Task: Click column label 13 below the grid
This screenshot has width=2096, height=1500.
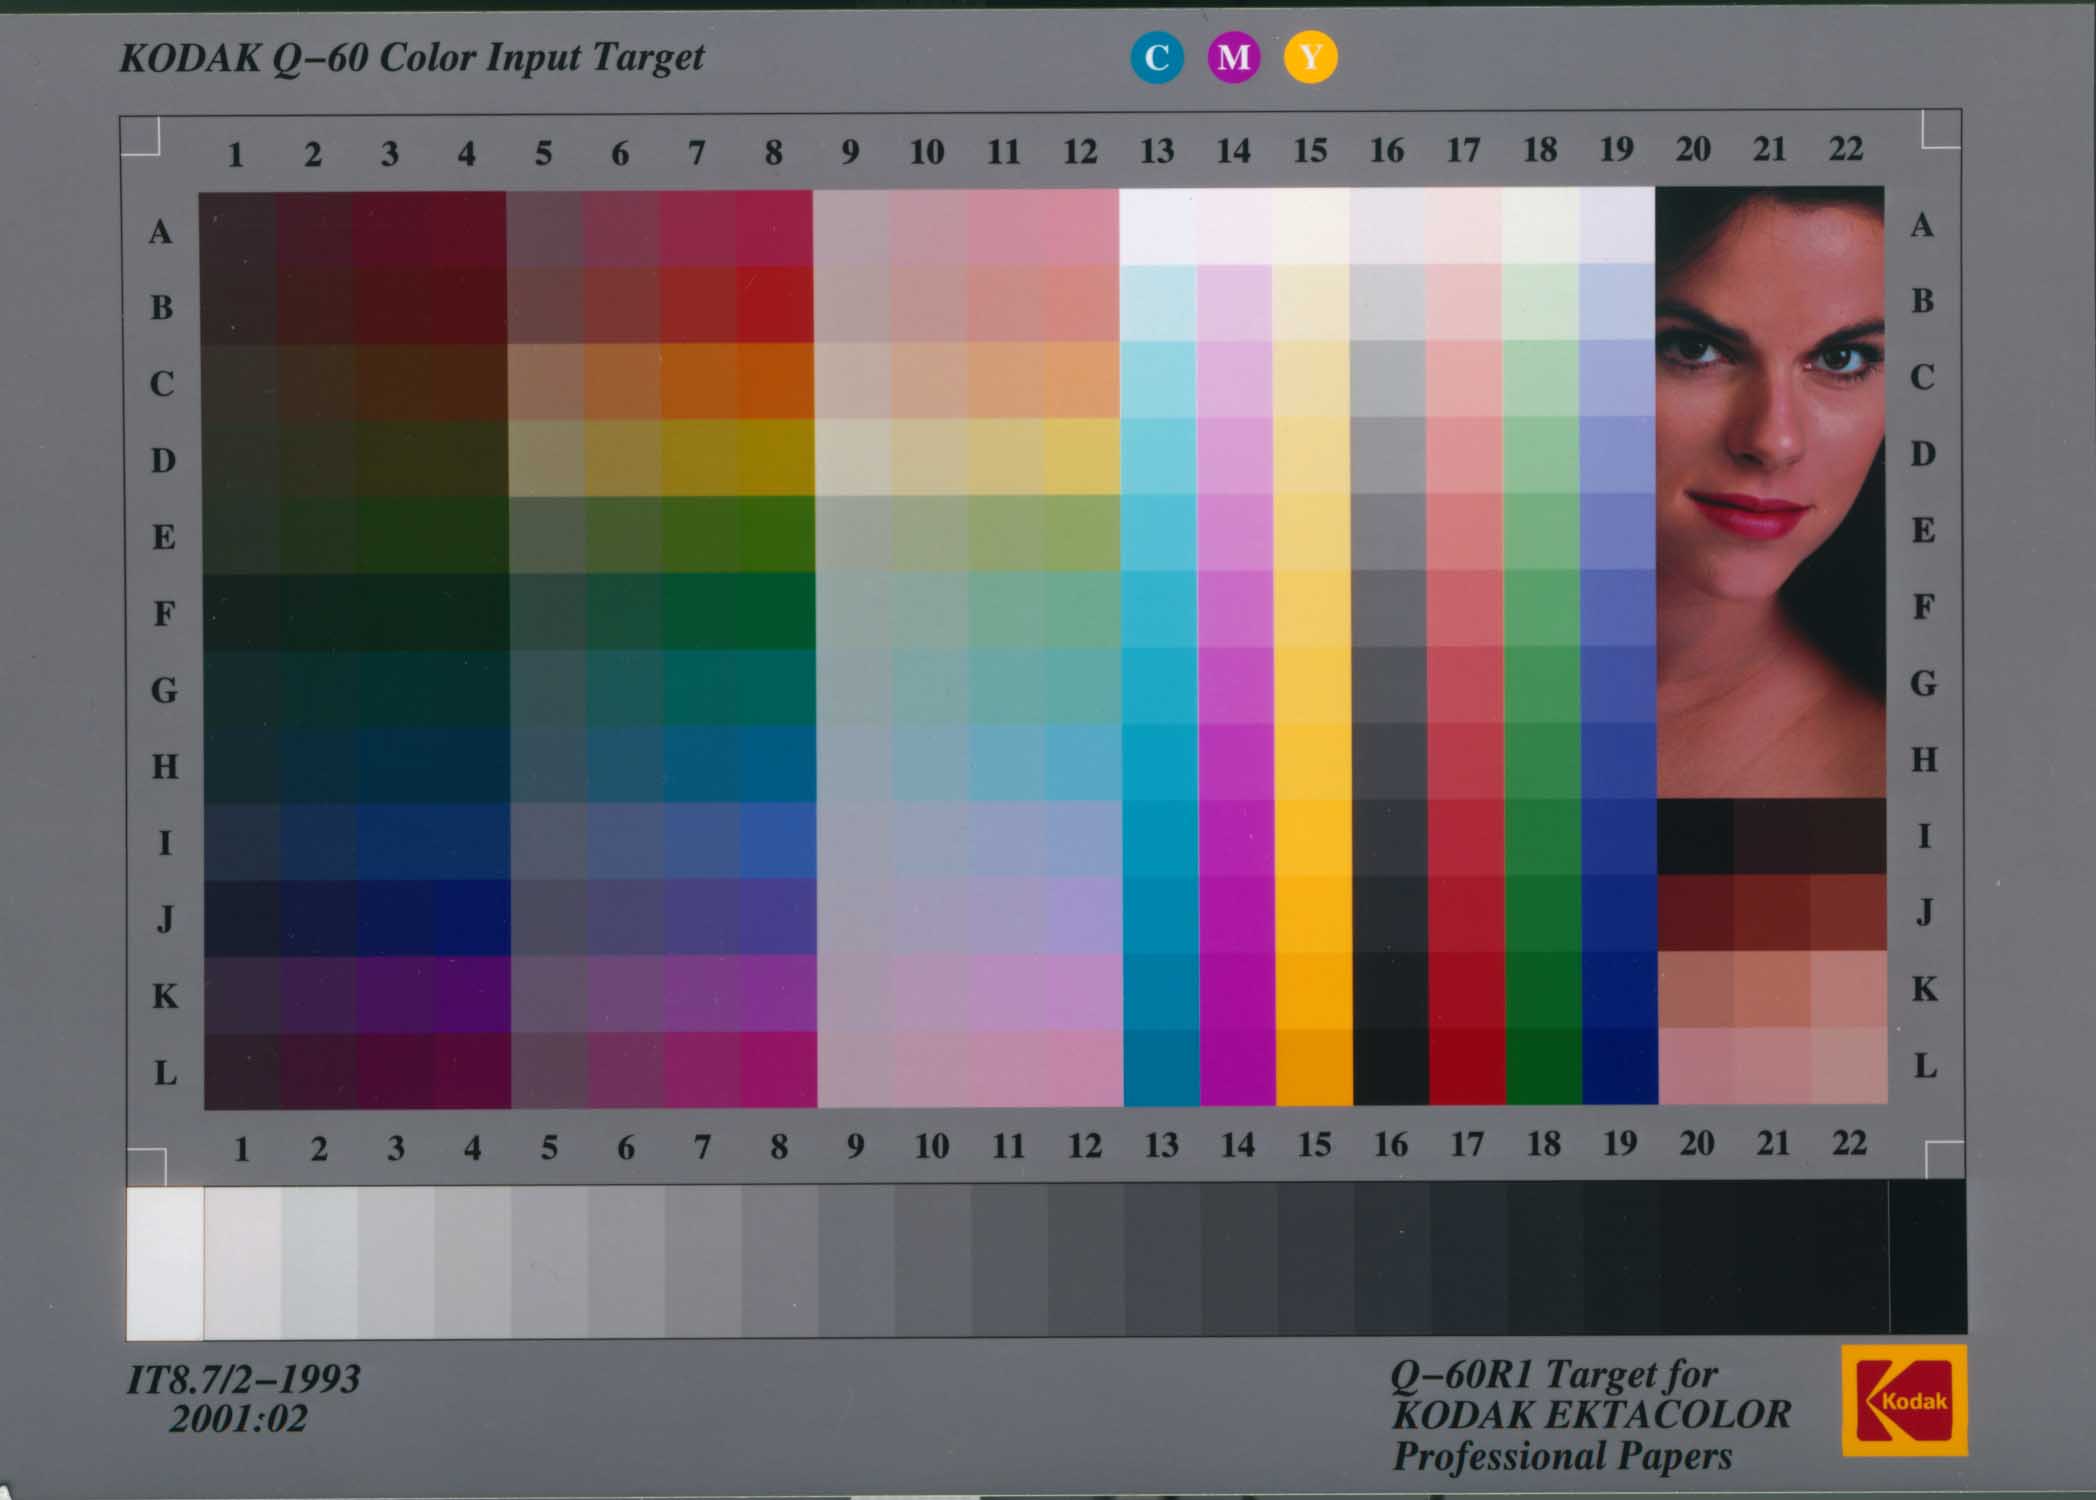Action: pos(1161,1145)
